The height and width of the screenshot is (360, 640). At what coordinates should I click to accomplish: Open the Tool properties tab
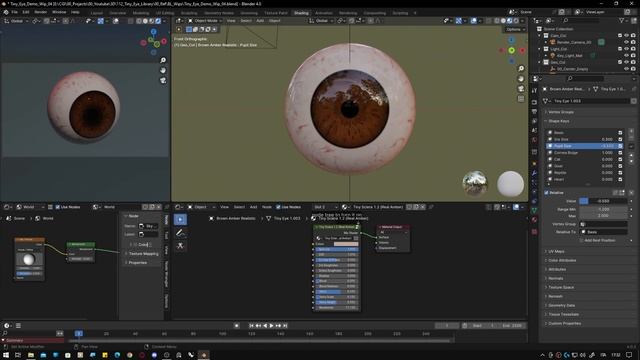click(534, 91)
